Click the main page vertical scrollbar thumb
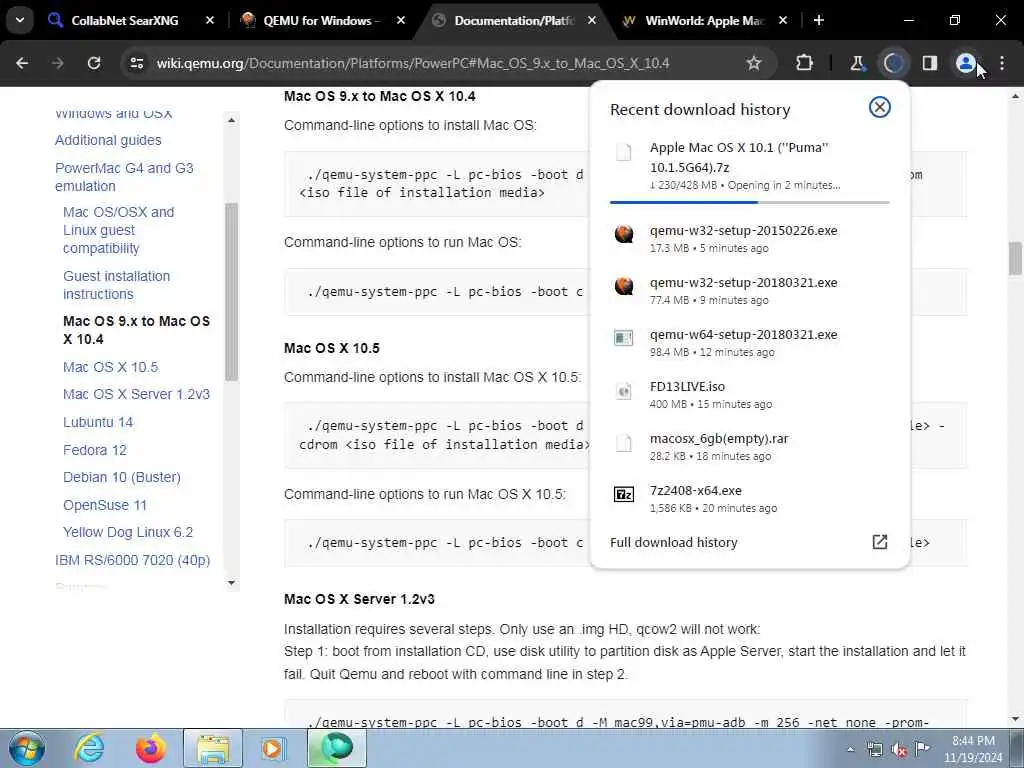The image size is (1024, 768). coord(1015,259)
